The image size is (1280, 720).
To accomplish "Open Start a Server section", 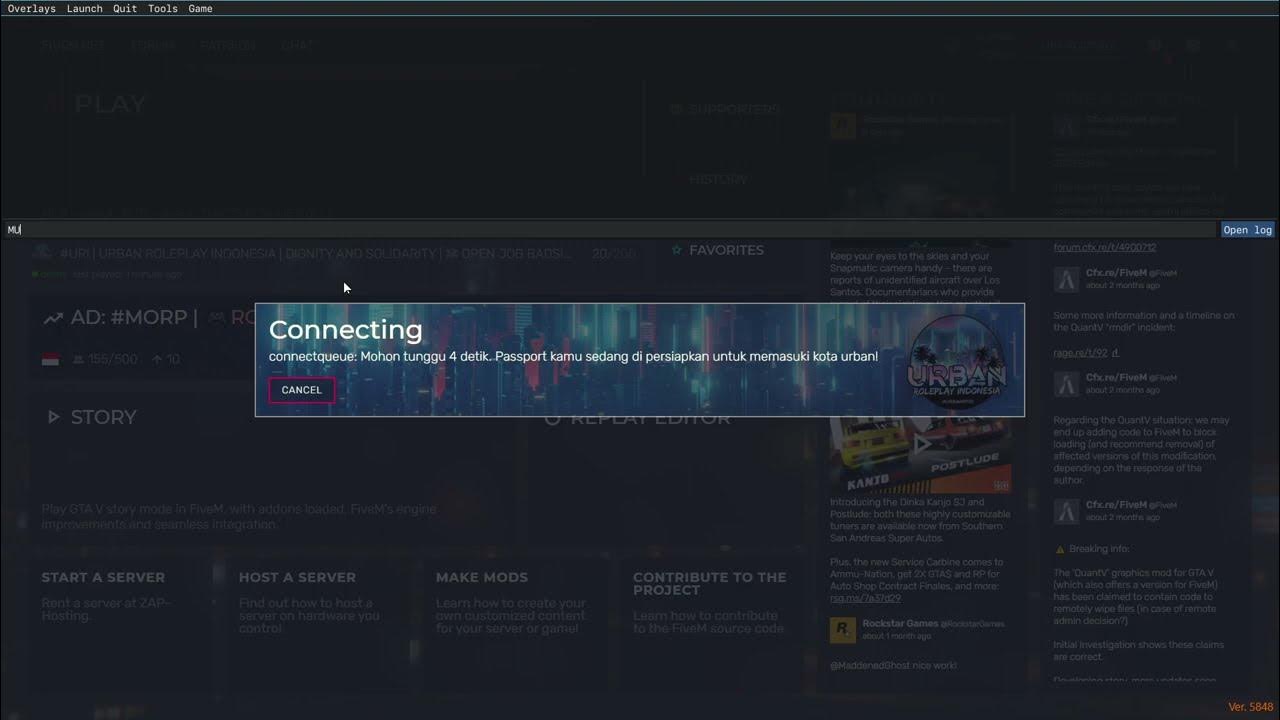I will (x=103, y=577).
